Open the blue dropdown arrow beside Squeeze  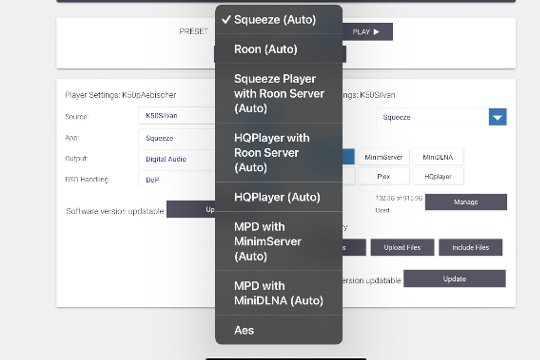[x=497, y=117]
